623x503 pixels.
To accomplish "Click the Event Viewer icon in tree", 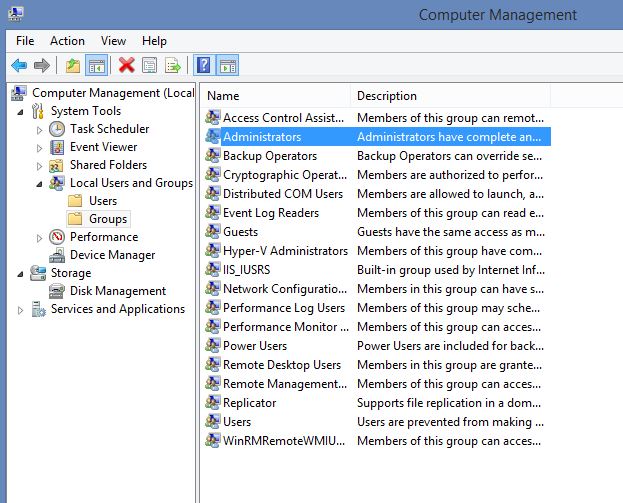I will [57, 147].
